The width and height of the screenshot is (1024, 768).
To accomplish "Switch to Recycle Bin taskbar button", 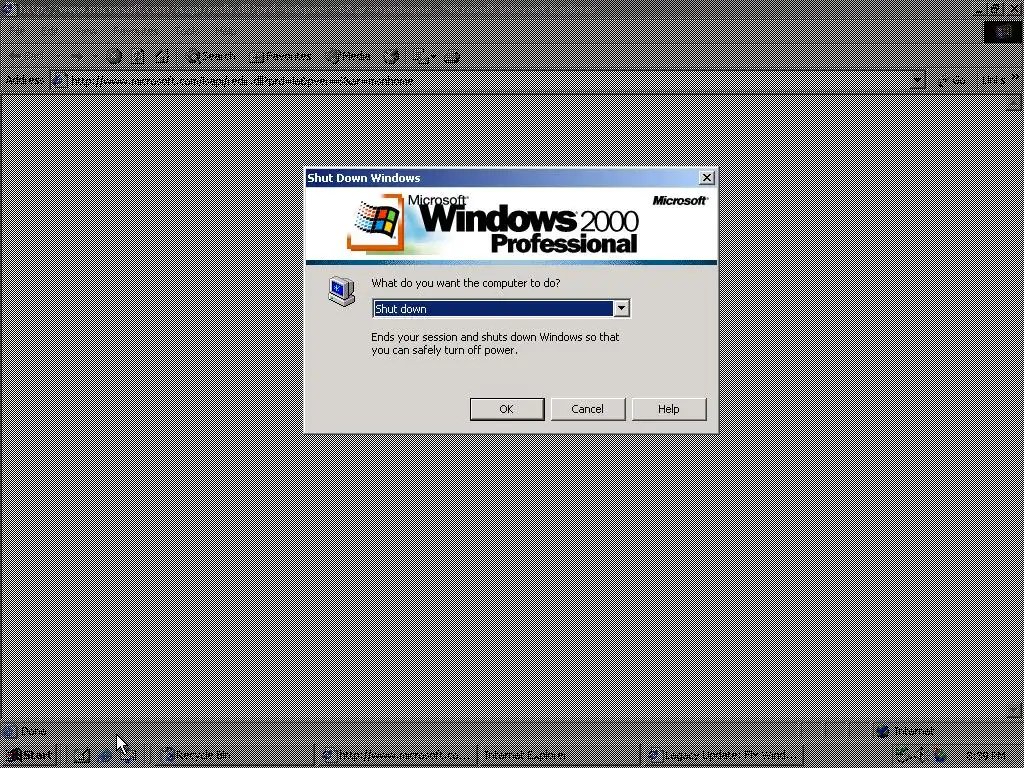I will click(x=234, y=755).
